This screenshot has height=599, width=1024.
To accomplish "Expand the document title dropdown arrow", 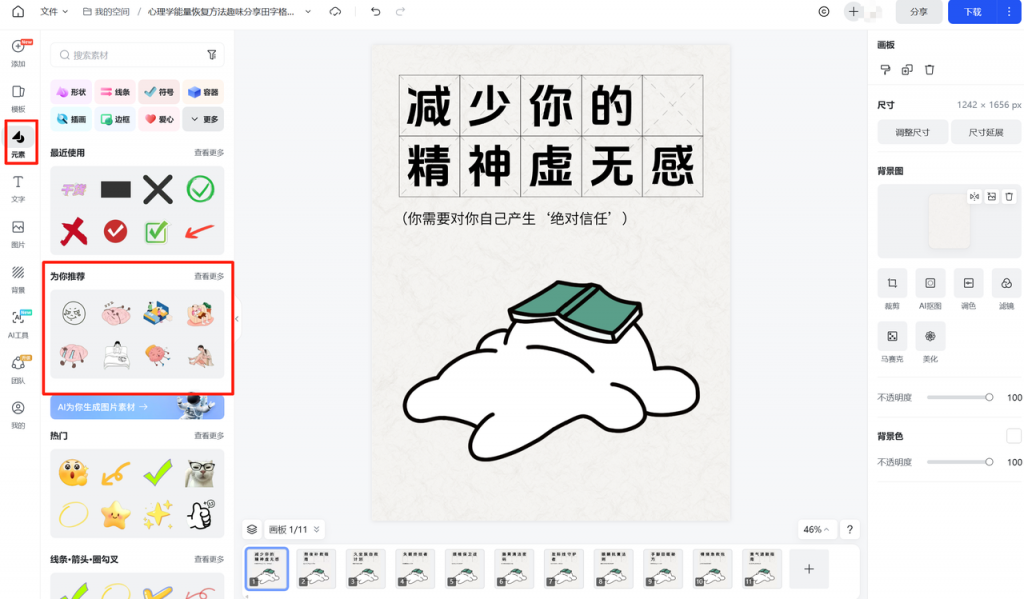I will point(308,12).
